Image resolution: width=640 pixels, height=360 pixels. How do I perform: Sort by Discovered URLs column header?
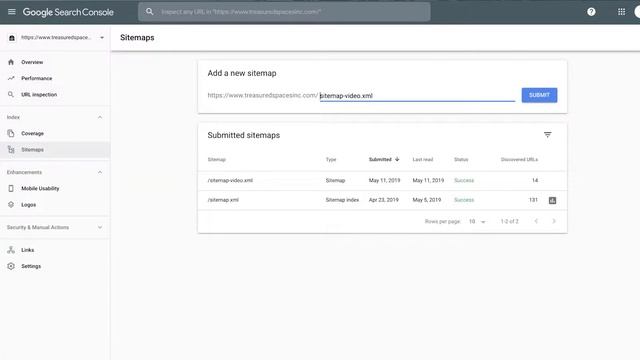(x=519, y=160)
